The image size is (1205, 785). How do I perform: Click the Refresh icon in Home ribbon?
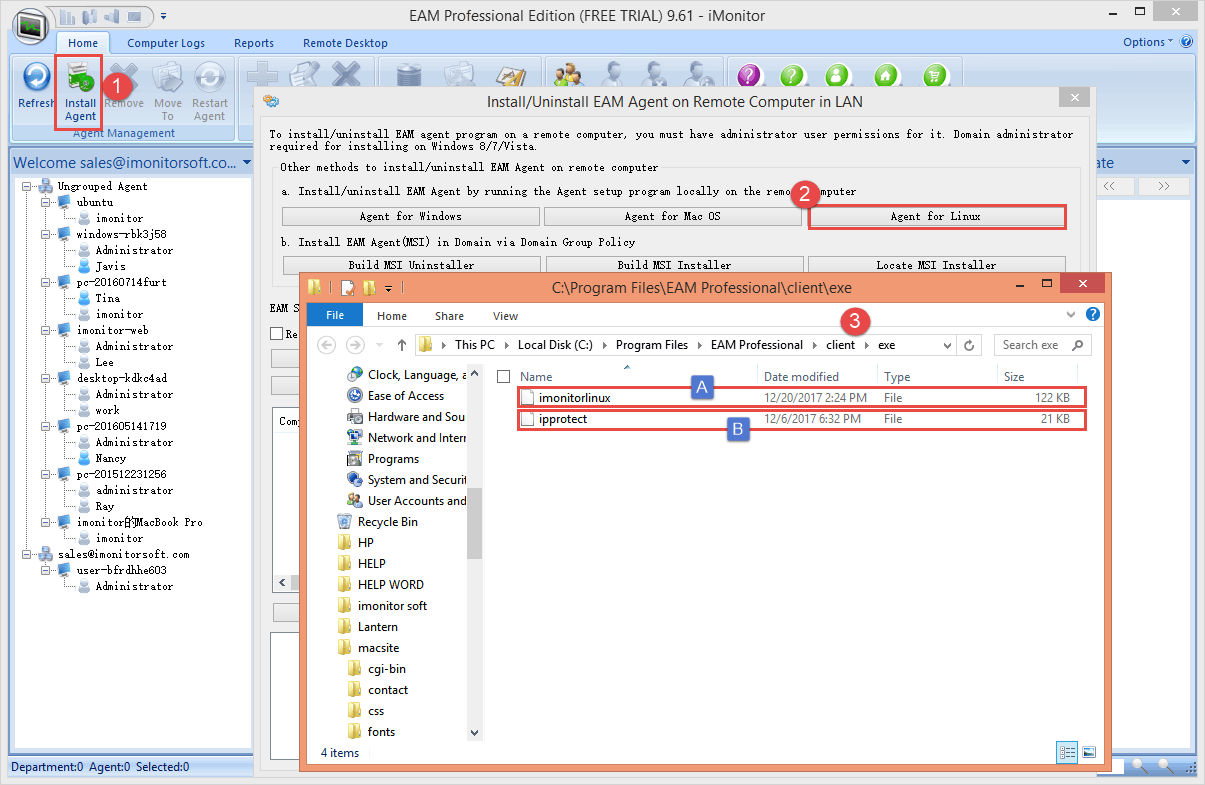pyautogui.click(x=36, y=78)
